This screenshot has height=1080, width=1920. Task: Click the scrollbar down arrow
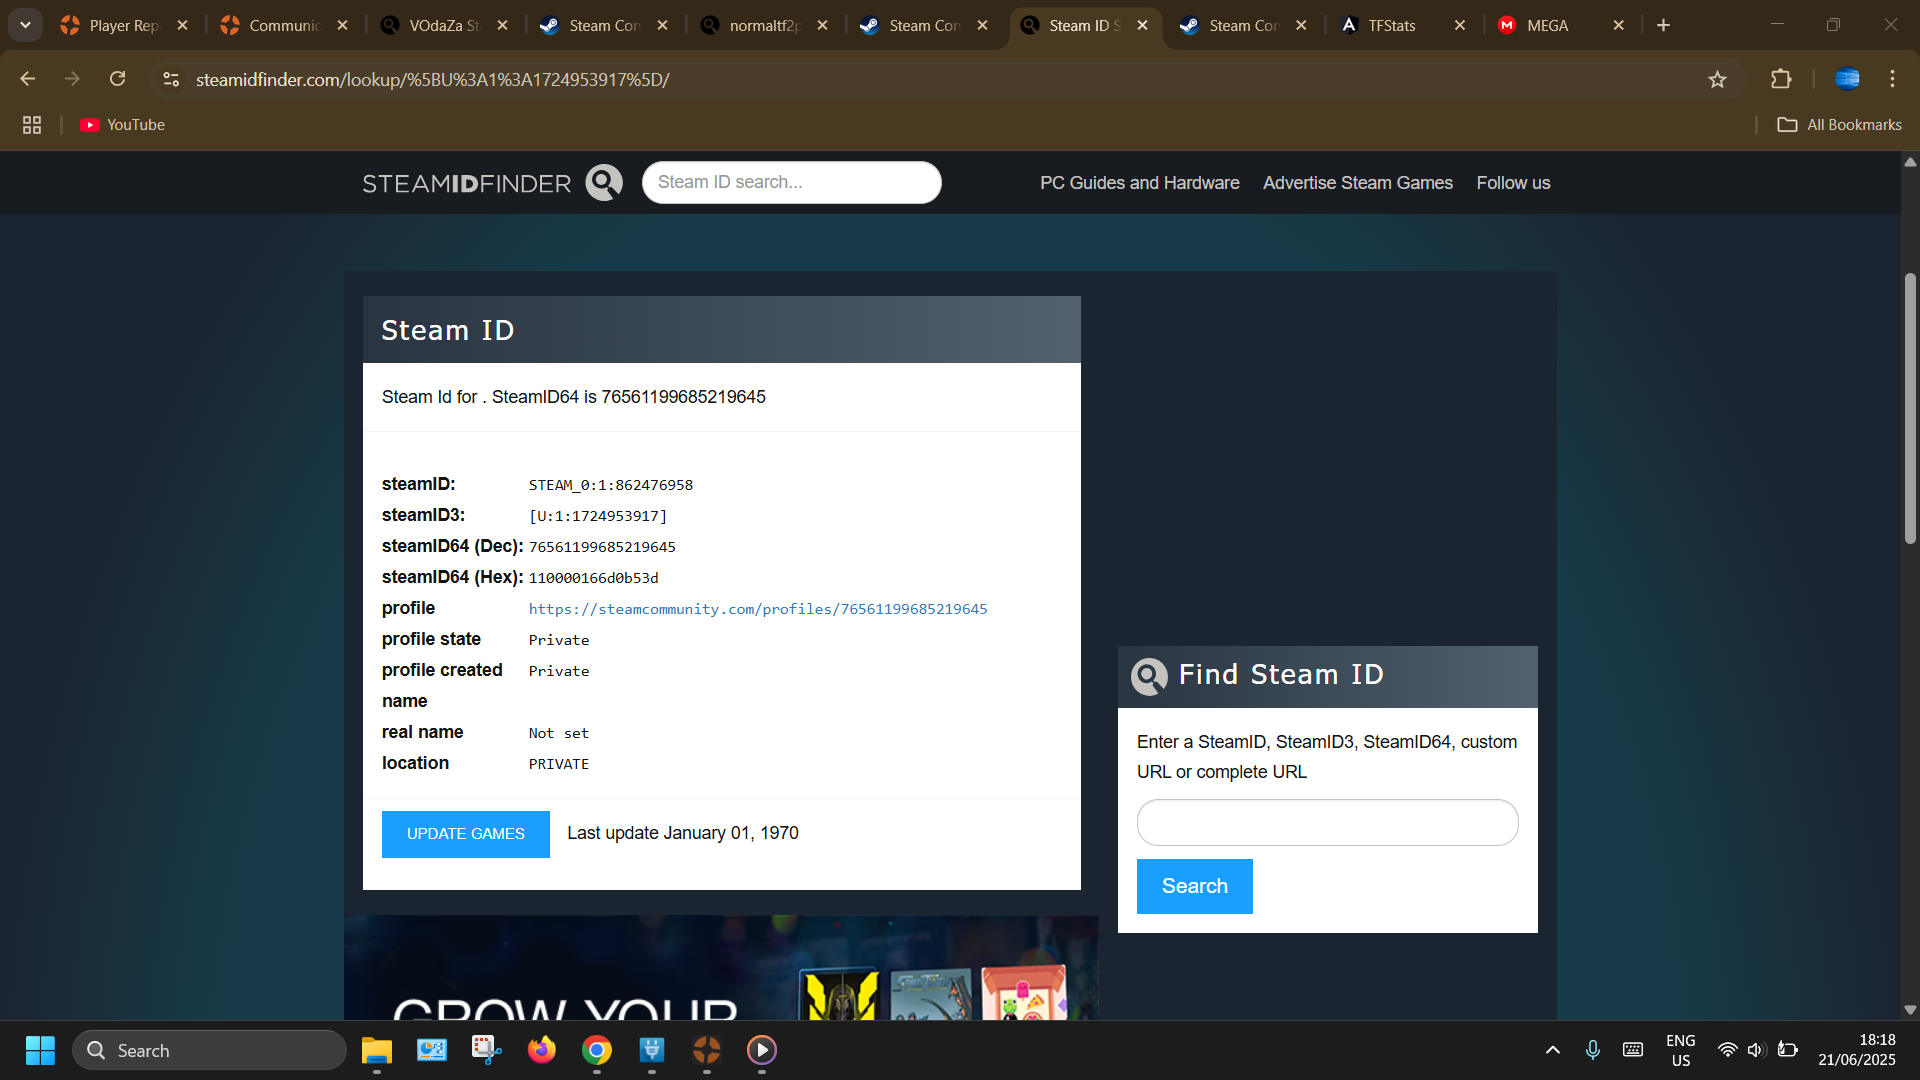[x=1910, y=1010]
